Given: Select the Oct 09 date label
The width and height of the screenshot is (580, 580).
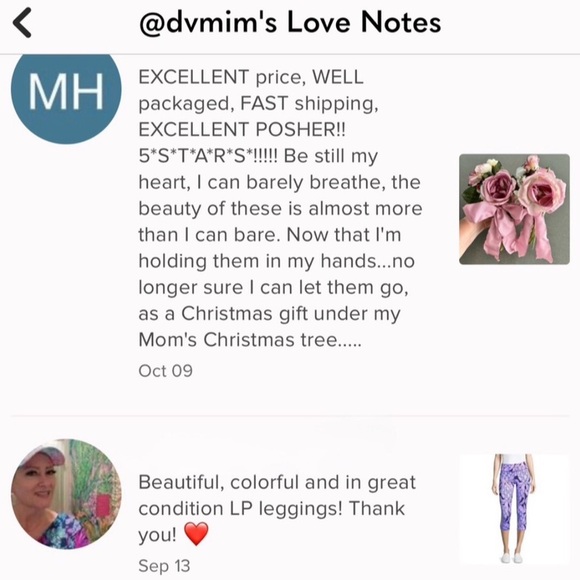Looking at the screenshot, I should tap(165, 371).
